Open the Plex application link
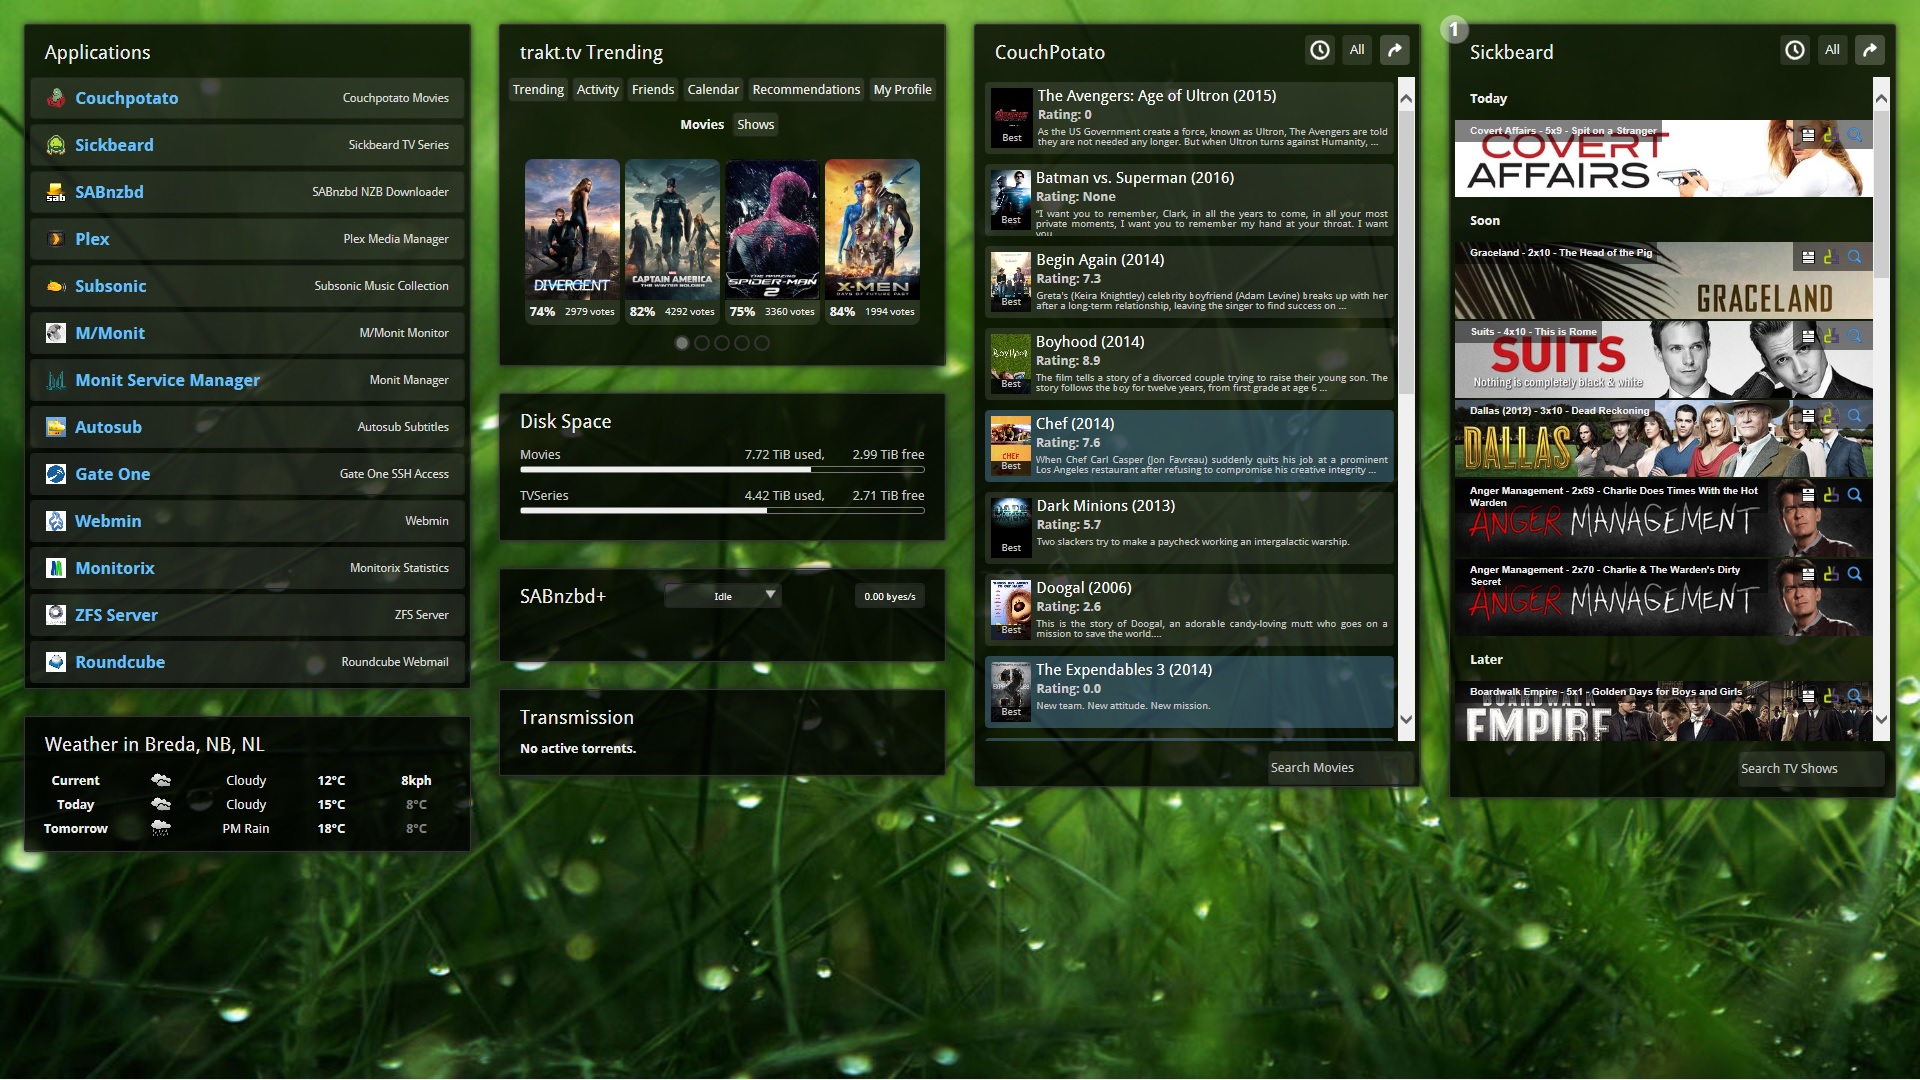The image size is (1920, 1080). click(92, 239)
